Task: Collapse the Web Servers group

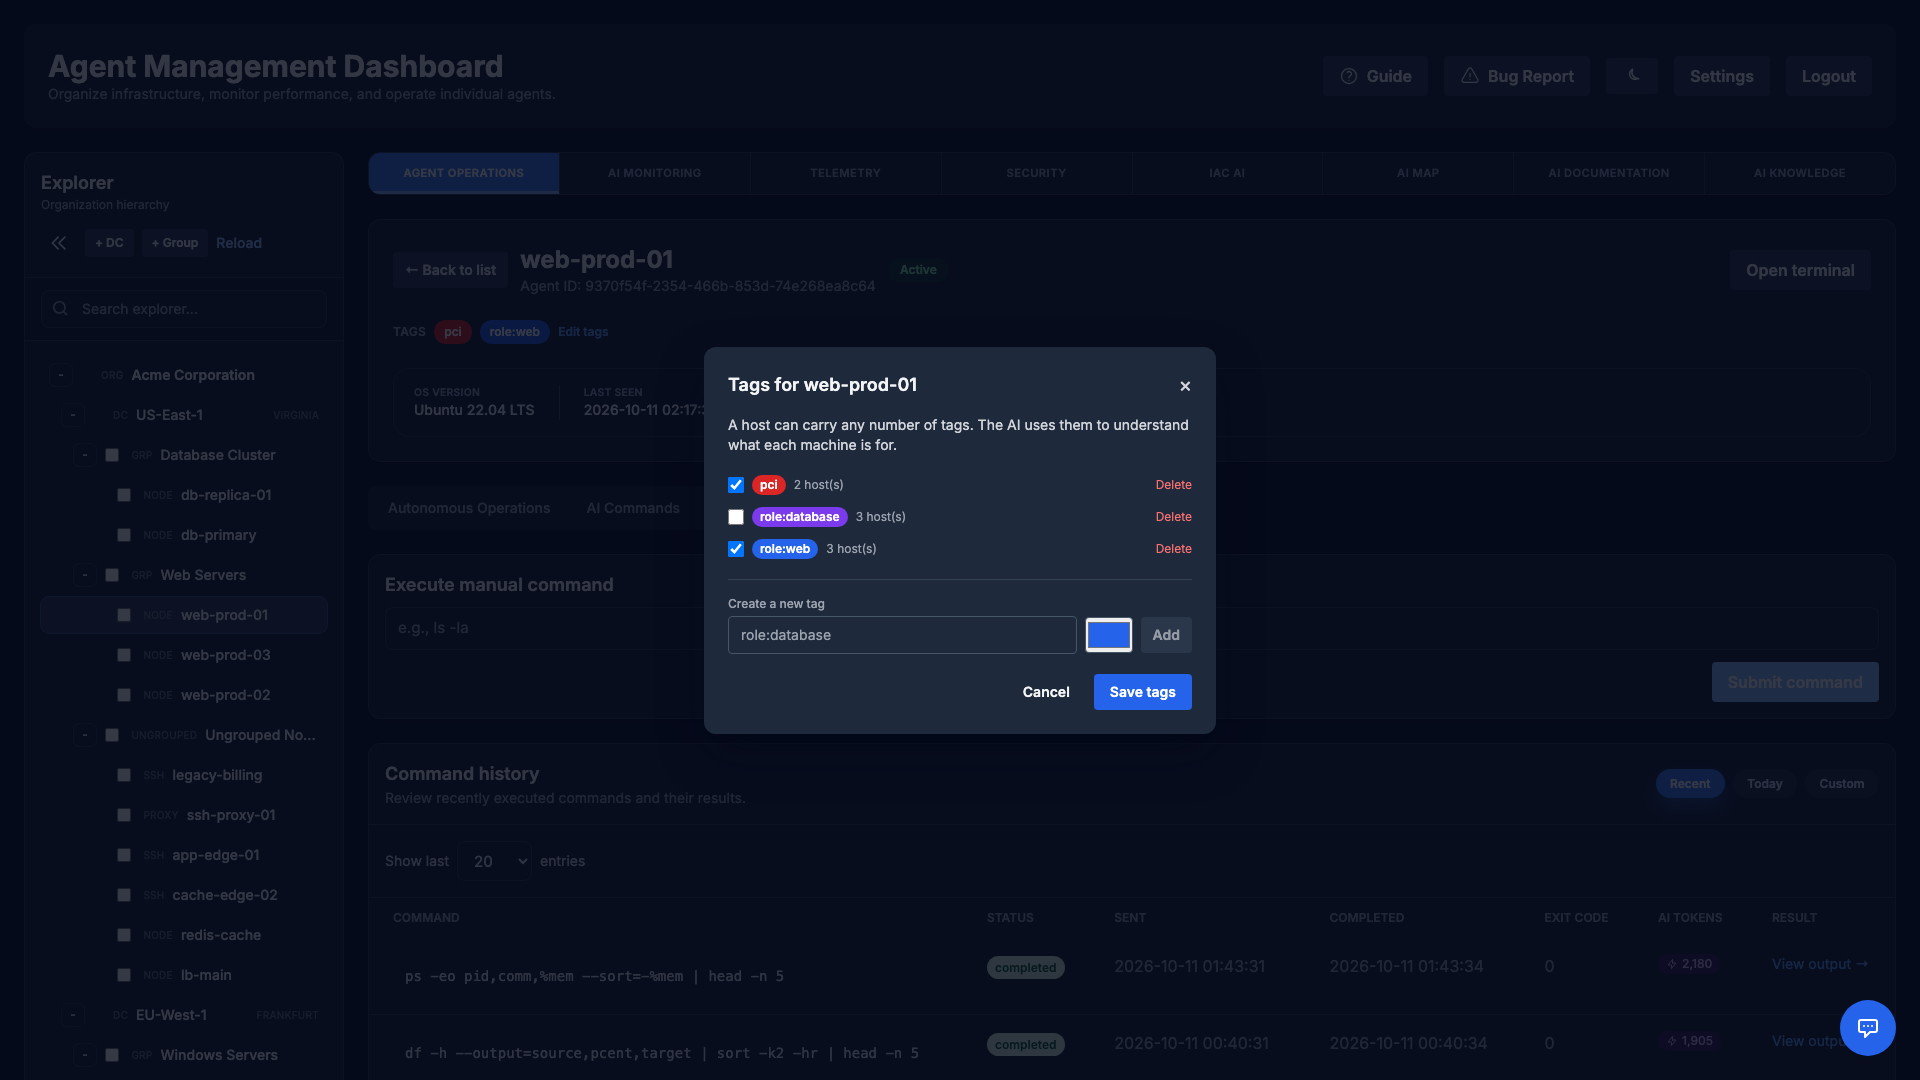Action: 85,575
